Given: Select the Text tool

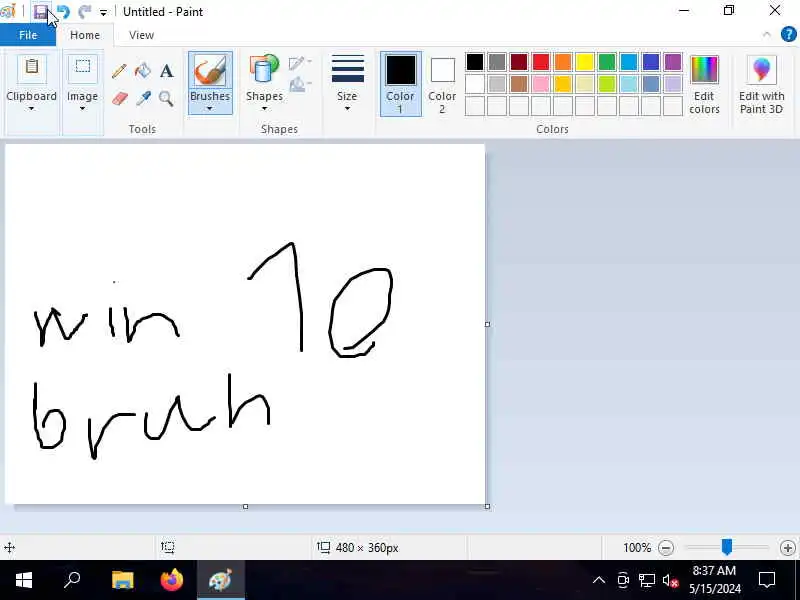Looking at the screenshot, I should [166, 71].
